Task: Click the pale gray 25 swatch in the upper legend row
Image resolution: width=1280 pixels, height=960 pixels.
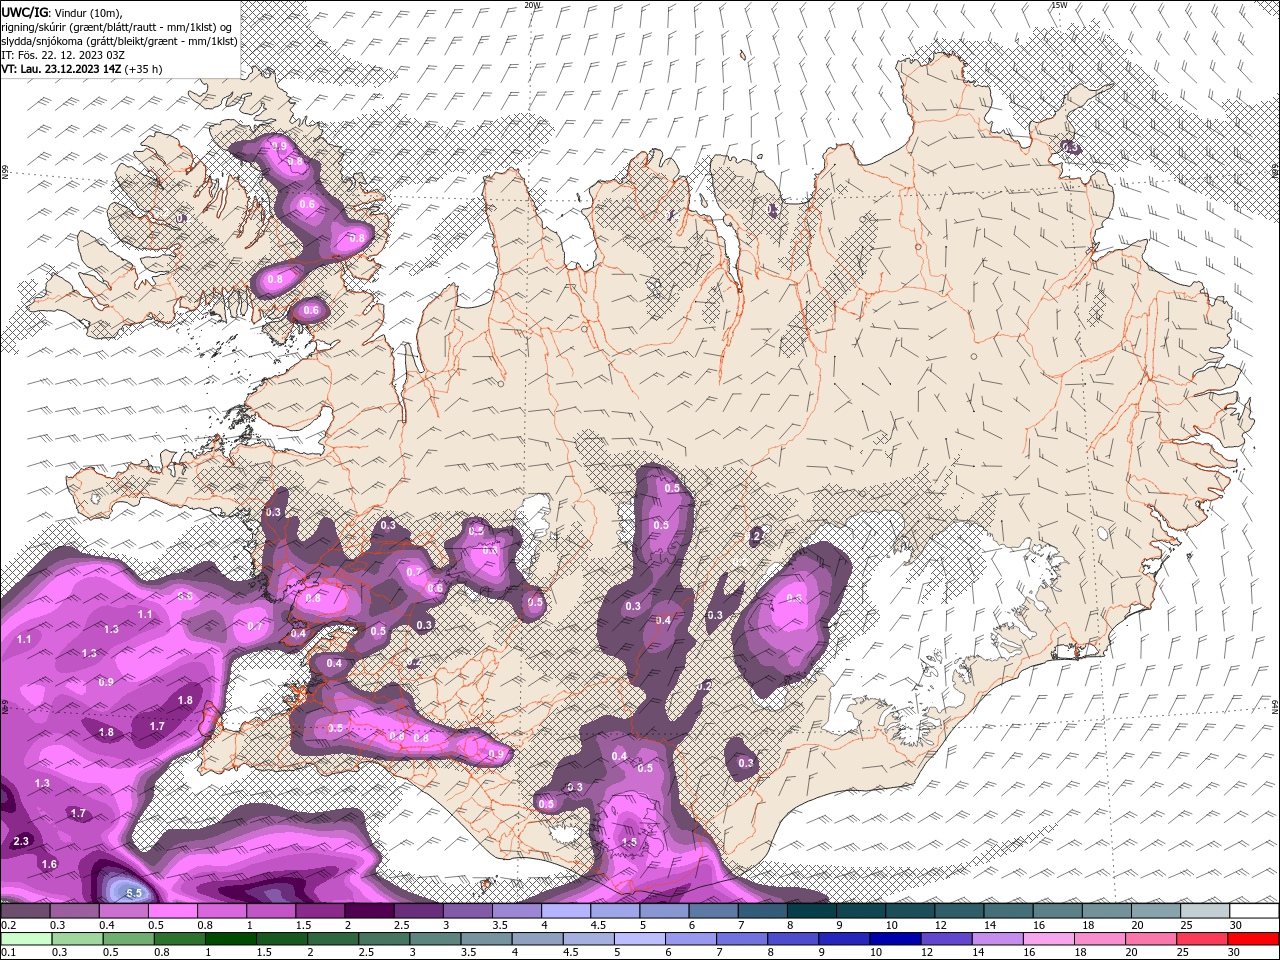Action: [x=1206, y=911]
